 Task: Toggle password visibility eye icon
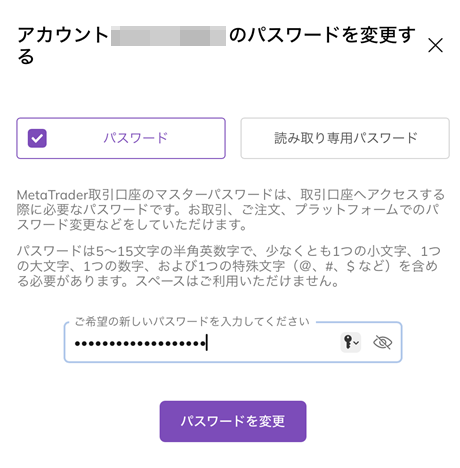click(382, 342)
